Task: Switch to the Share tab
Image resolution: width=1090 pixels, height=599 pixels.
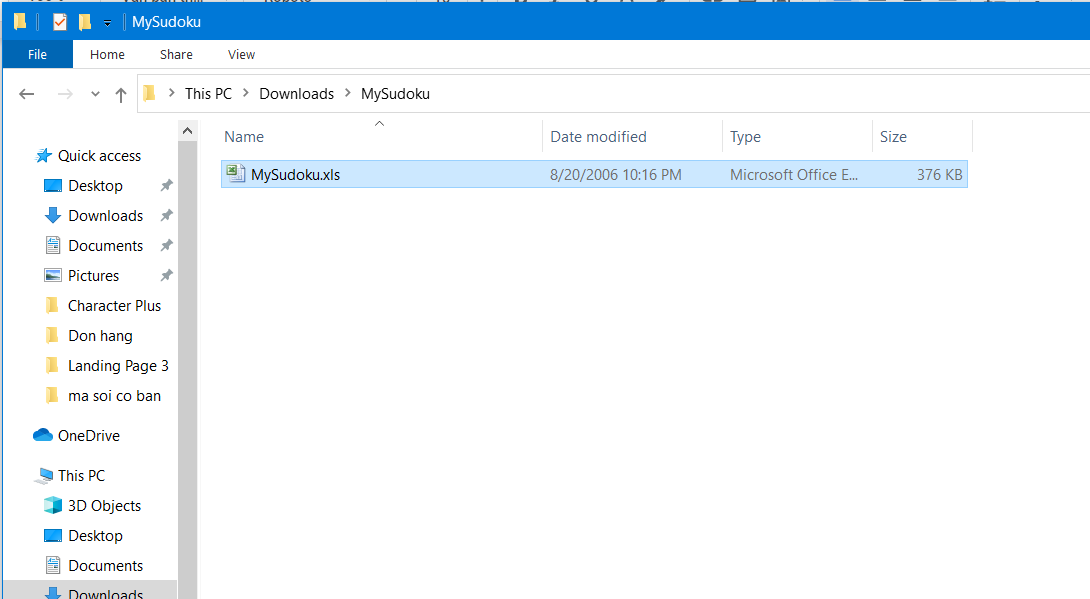Action: pos(176,54)
